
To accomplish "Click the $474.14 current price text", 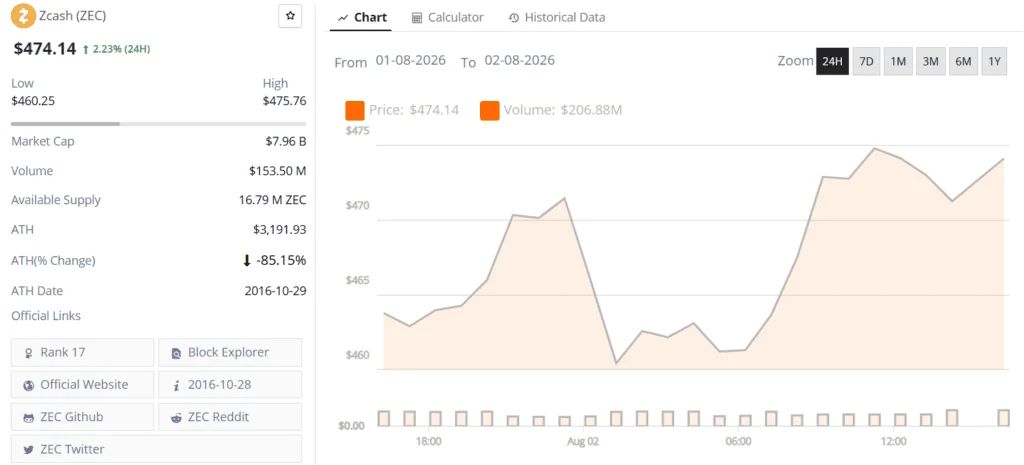I will [45, 48].
